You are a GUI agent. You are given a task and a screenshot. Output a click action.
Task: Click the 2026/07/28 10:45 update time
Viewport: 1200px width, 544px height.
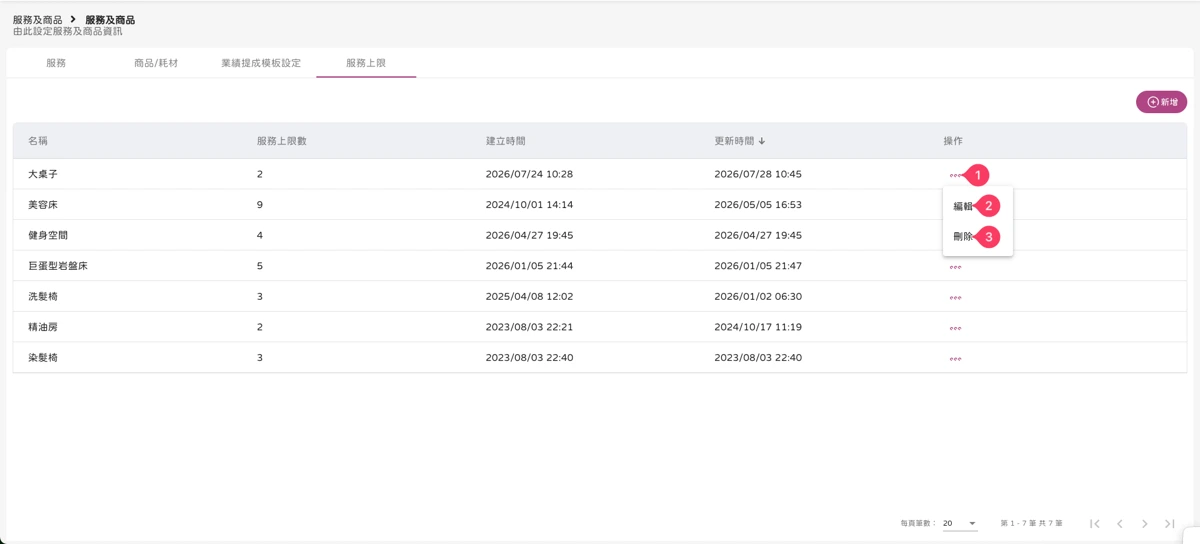point(758,174)
